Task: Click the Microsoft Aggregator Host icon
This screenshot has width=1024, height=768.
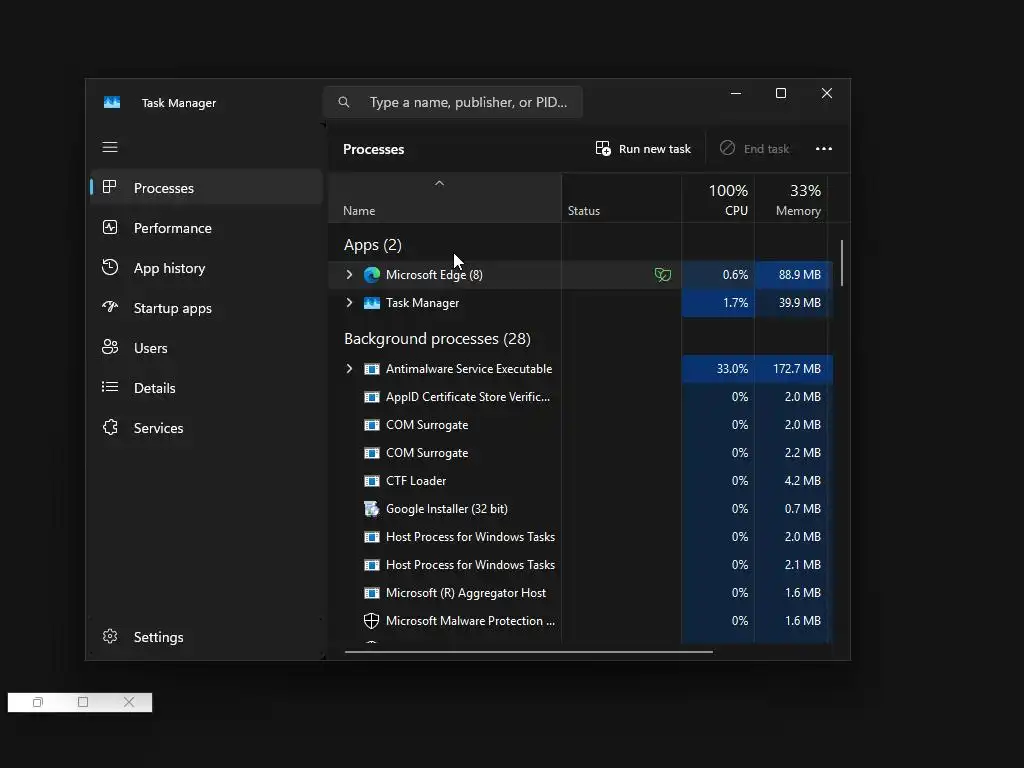Action: [x=372, y=593]
